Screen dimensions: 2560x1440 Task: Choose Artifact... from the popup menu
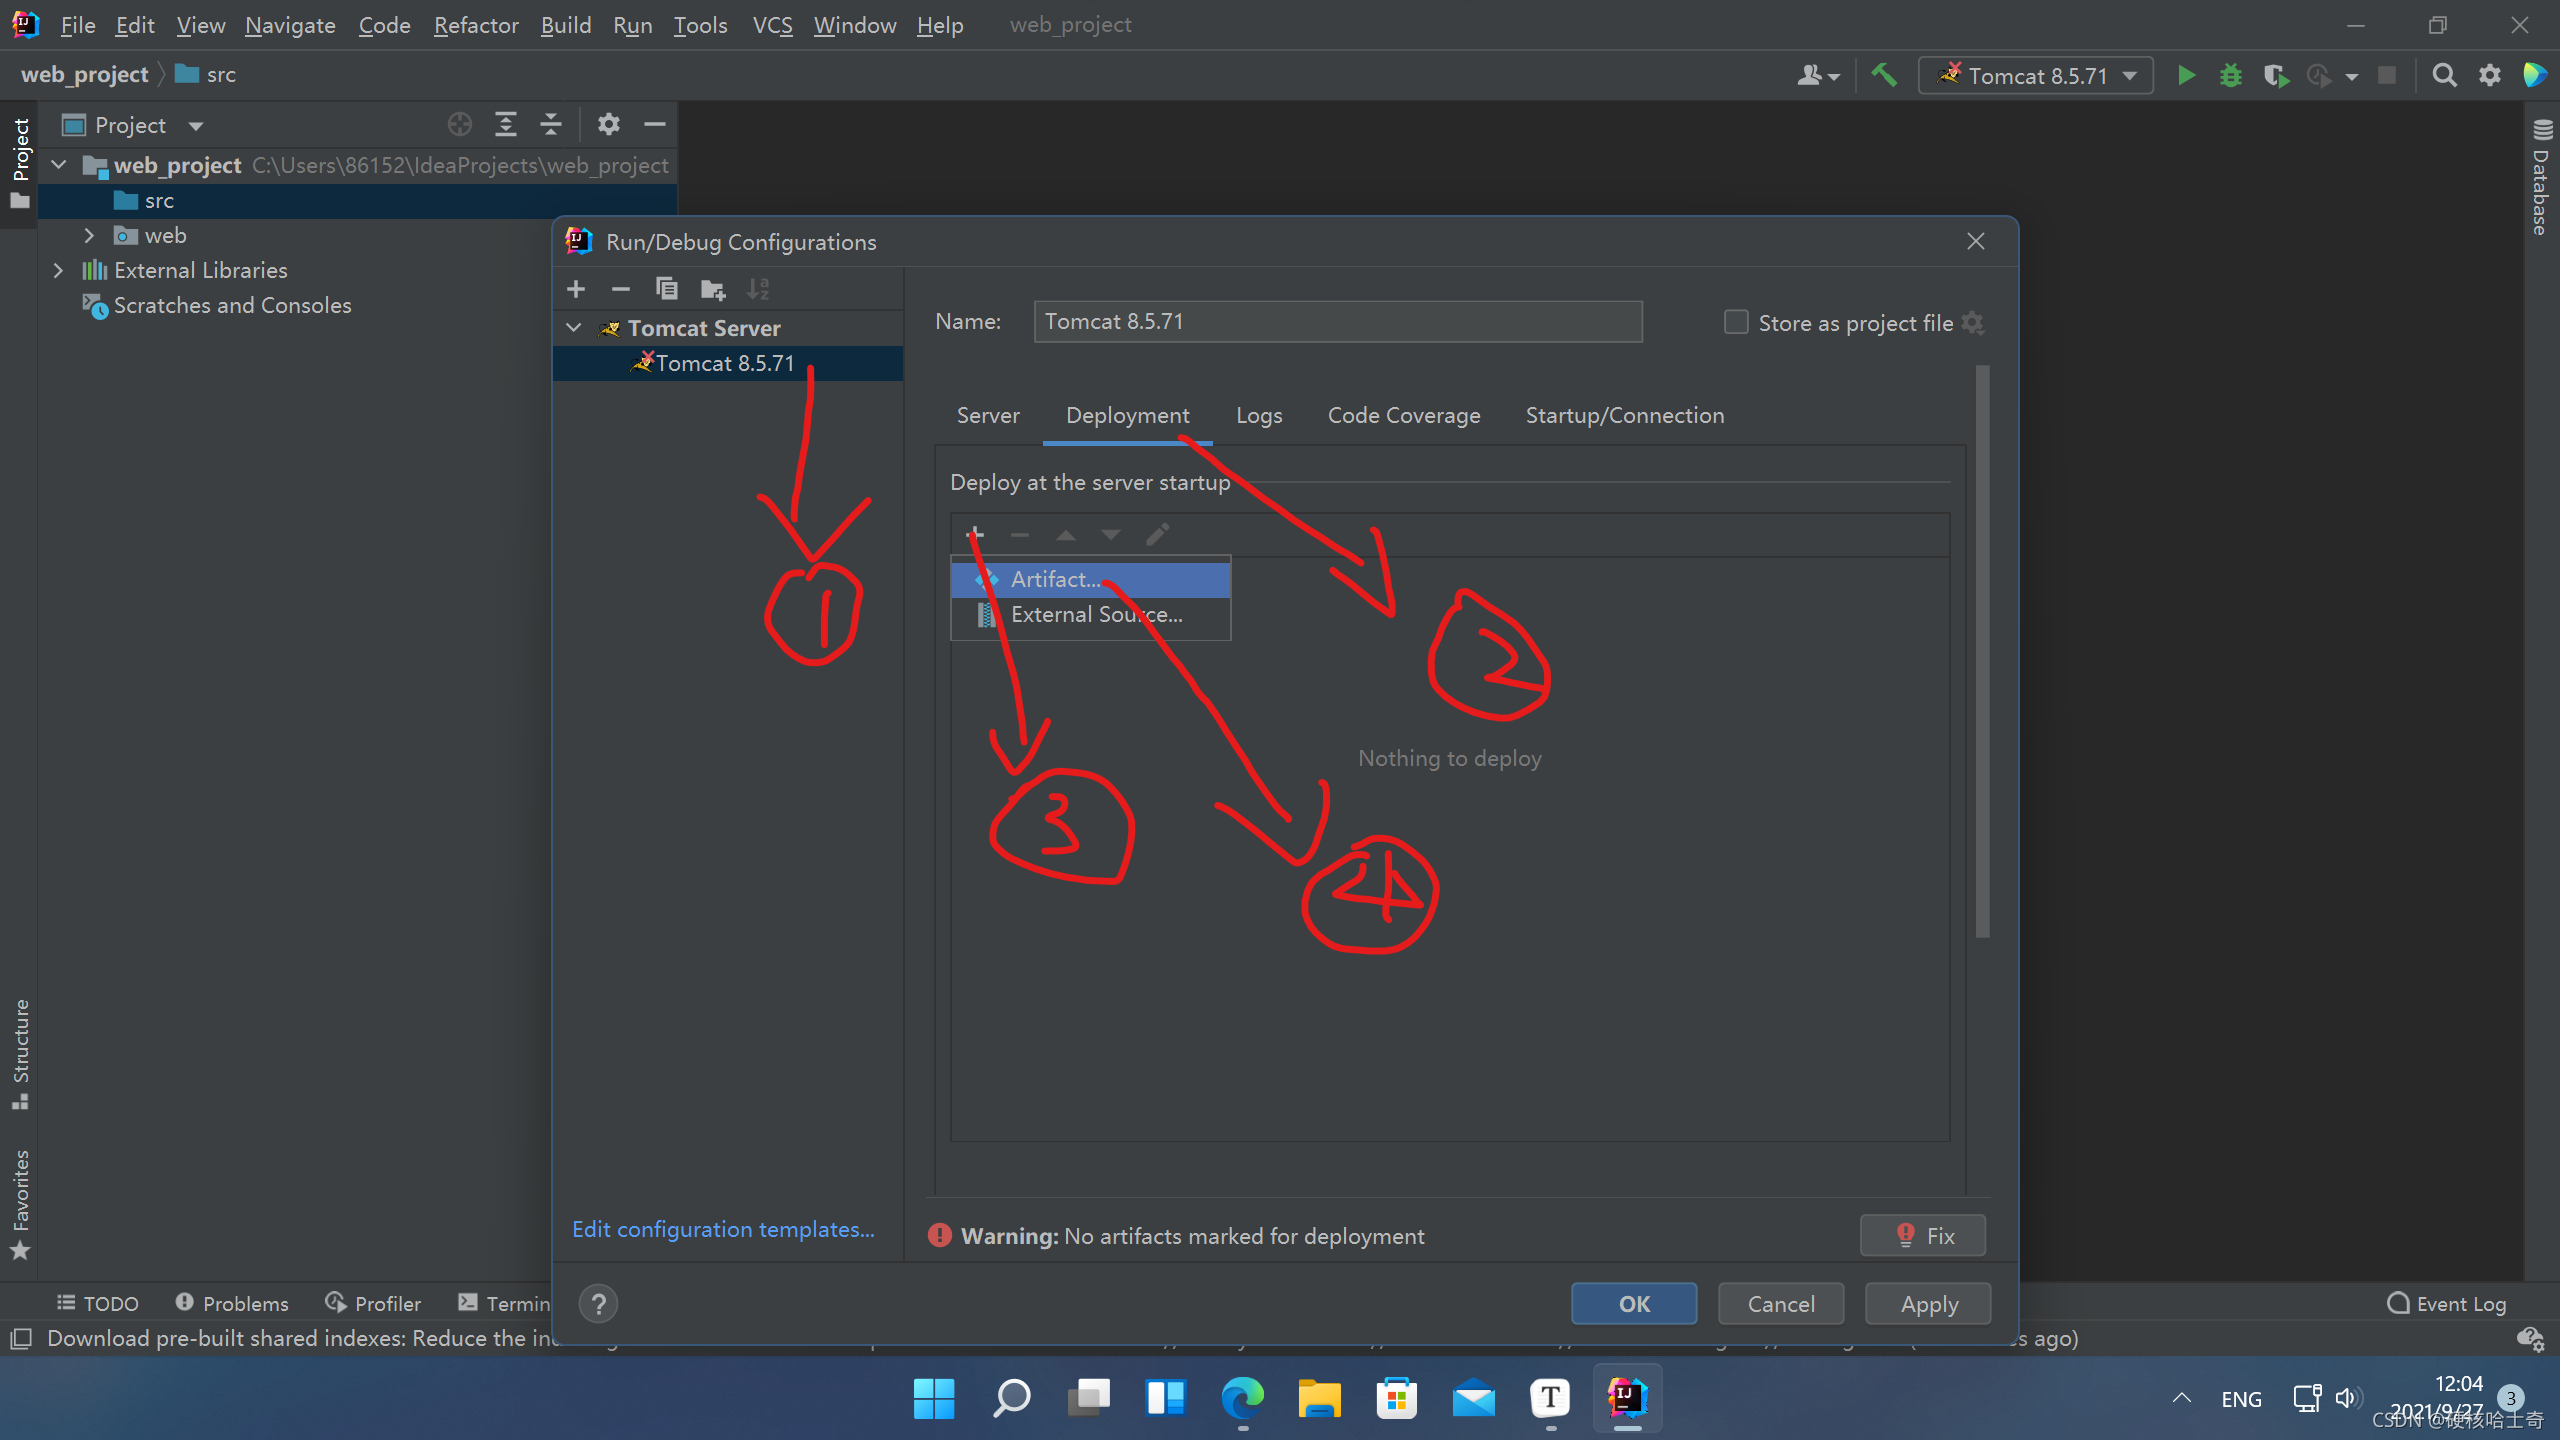pos(1091,579)
